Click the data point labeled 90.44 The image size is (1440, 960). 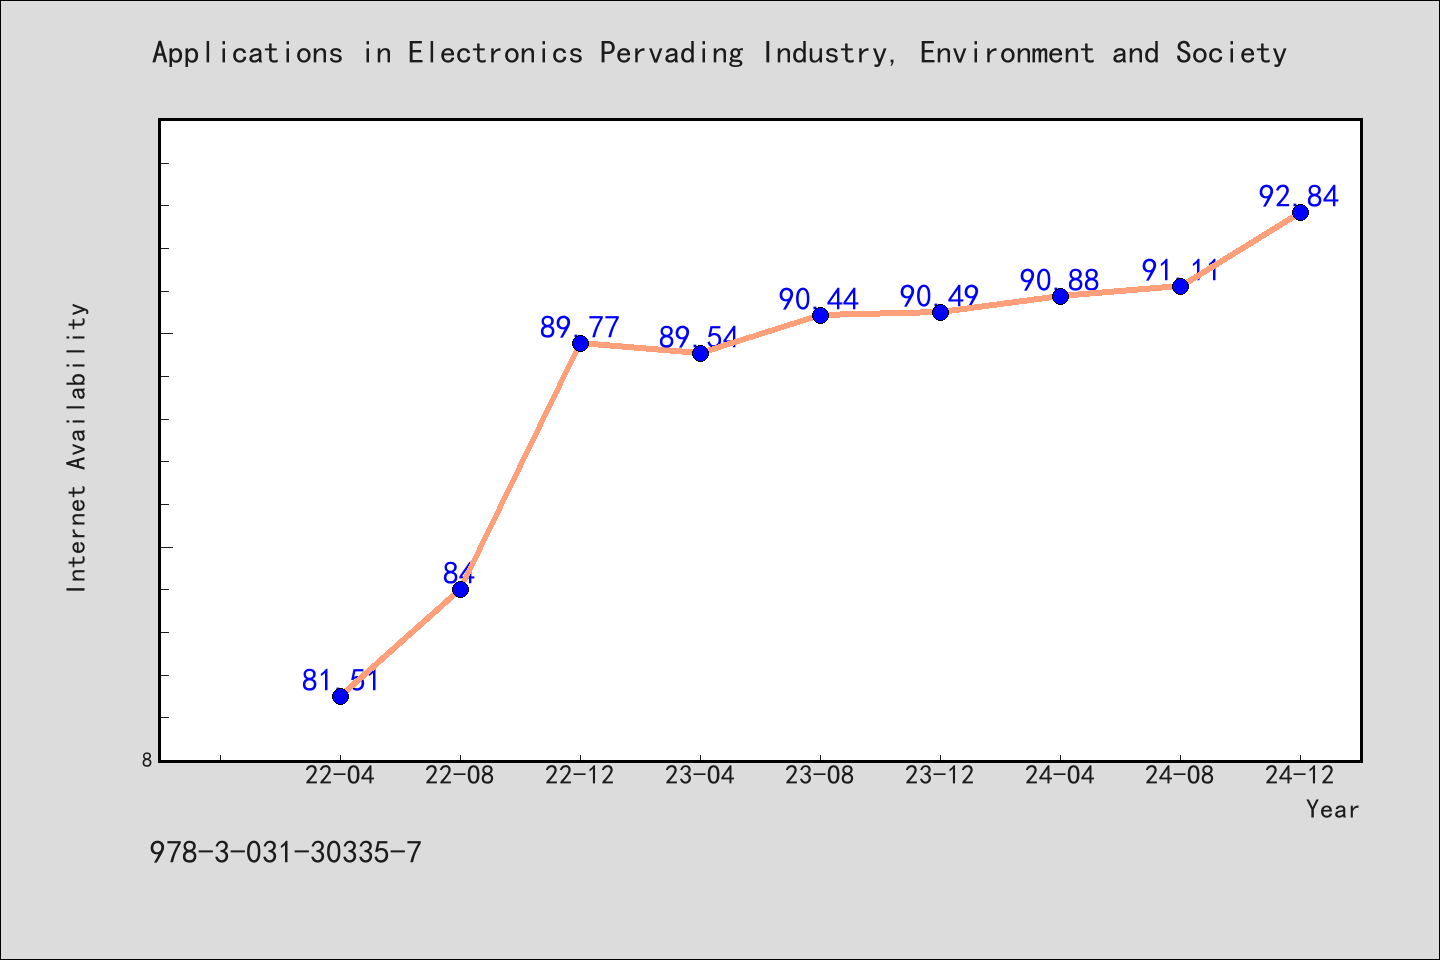pos(820,315)
